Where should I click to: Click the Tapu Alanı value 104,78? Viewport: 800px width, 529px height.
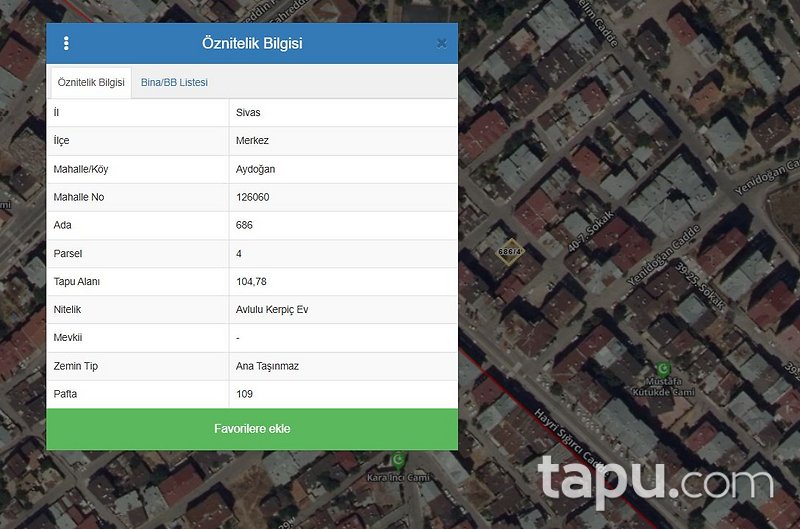click(251, 282)
